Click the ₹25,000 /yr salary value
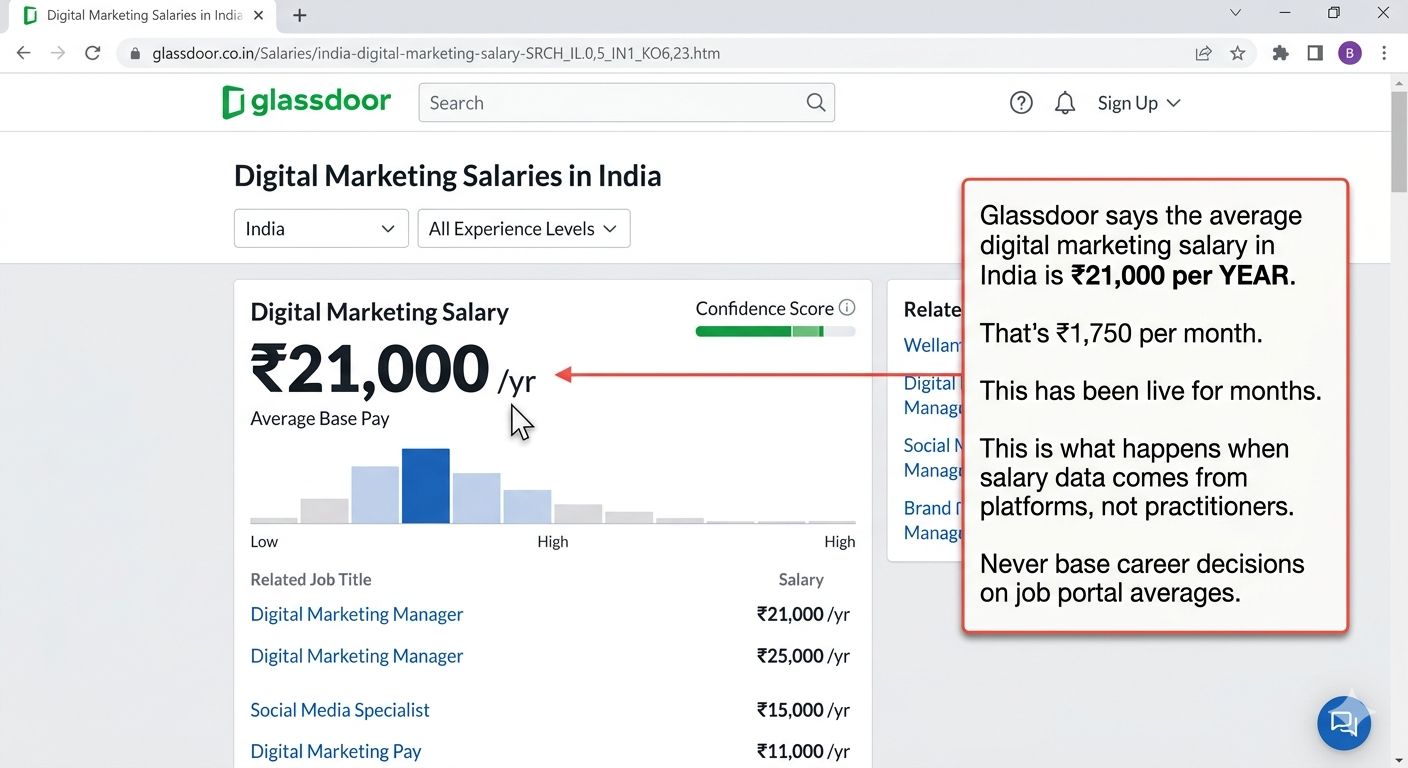The image size is (1408, 768). (x=803, y=656)
